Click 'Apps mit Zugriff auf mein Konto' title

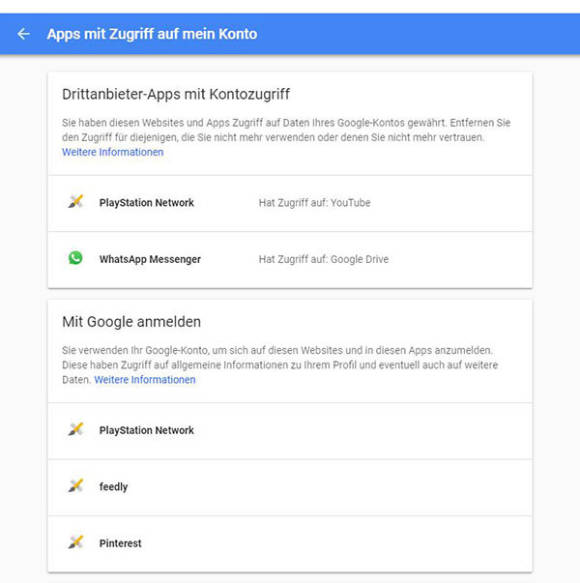tap(152, 34)
